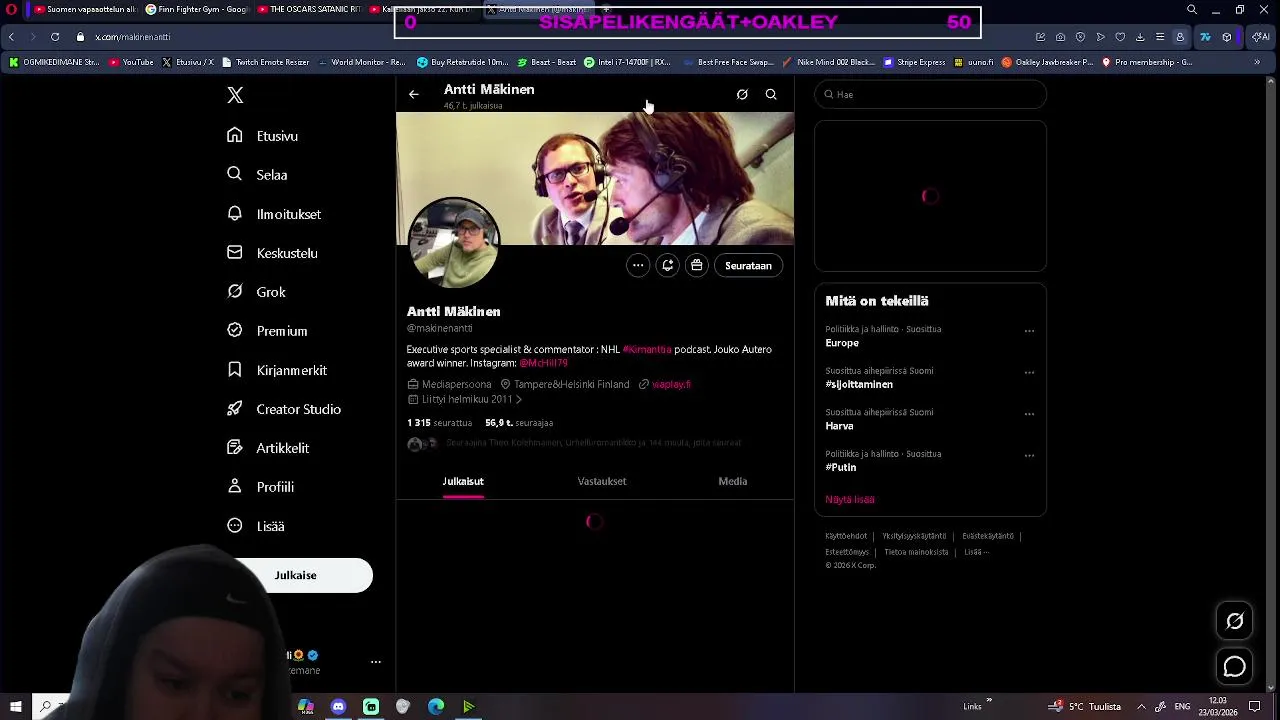Image resolution: width=1280 pixels, height=720 pixels.
Task: Switch to Vastaukset tab
Action: click(x=602, y=481)
